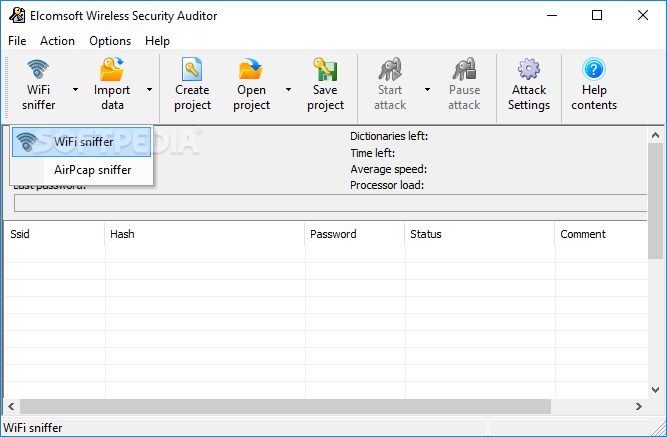
Task: Select WiFi sniffer in the dropdown menu
Action: tap(82, 142)
